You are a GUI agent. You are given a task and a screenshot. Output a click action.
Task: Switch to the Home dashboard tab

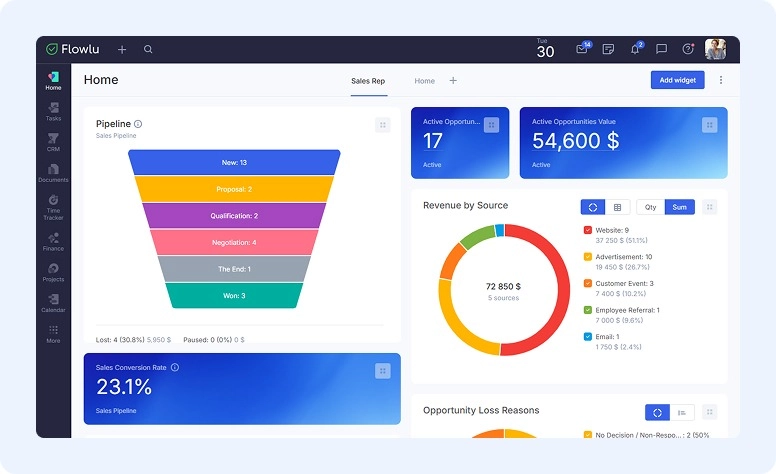(425, 81)
